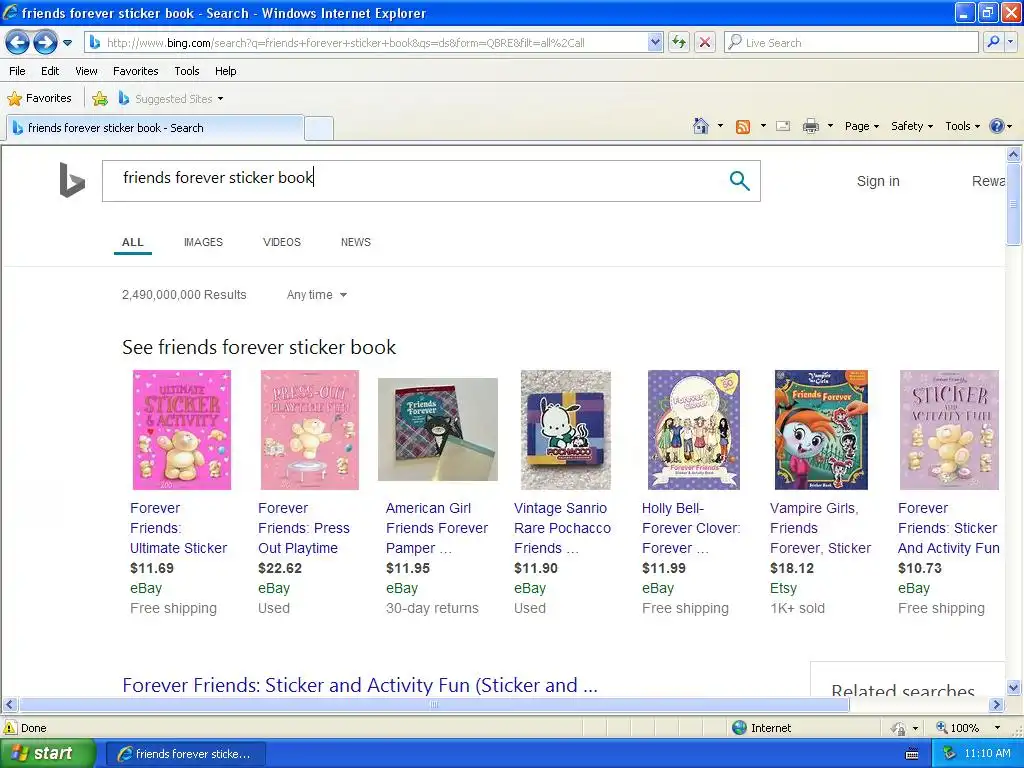This screenshot has width=1024, height=768.
Task: Click the Print icon
Action: pyautogui.click(x=810, y=127)
